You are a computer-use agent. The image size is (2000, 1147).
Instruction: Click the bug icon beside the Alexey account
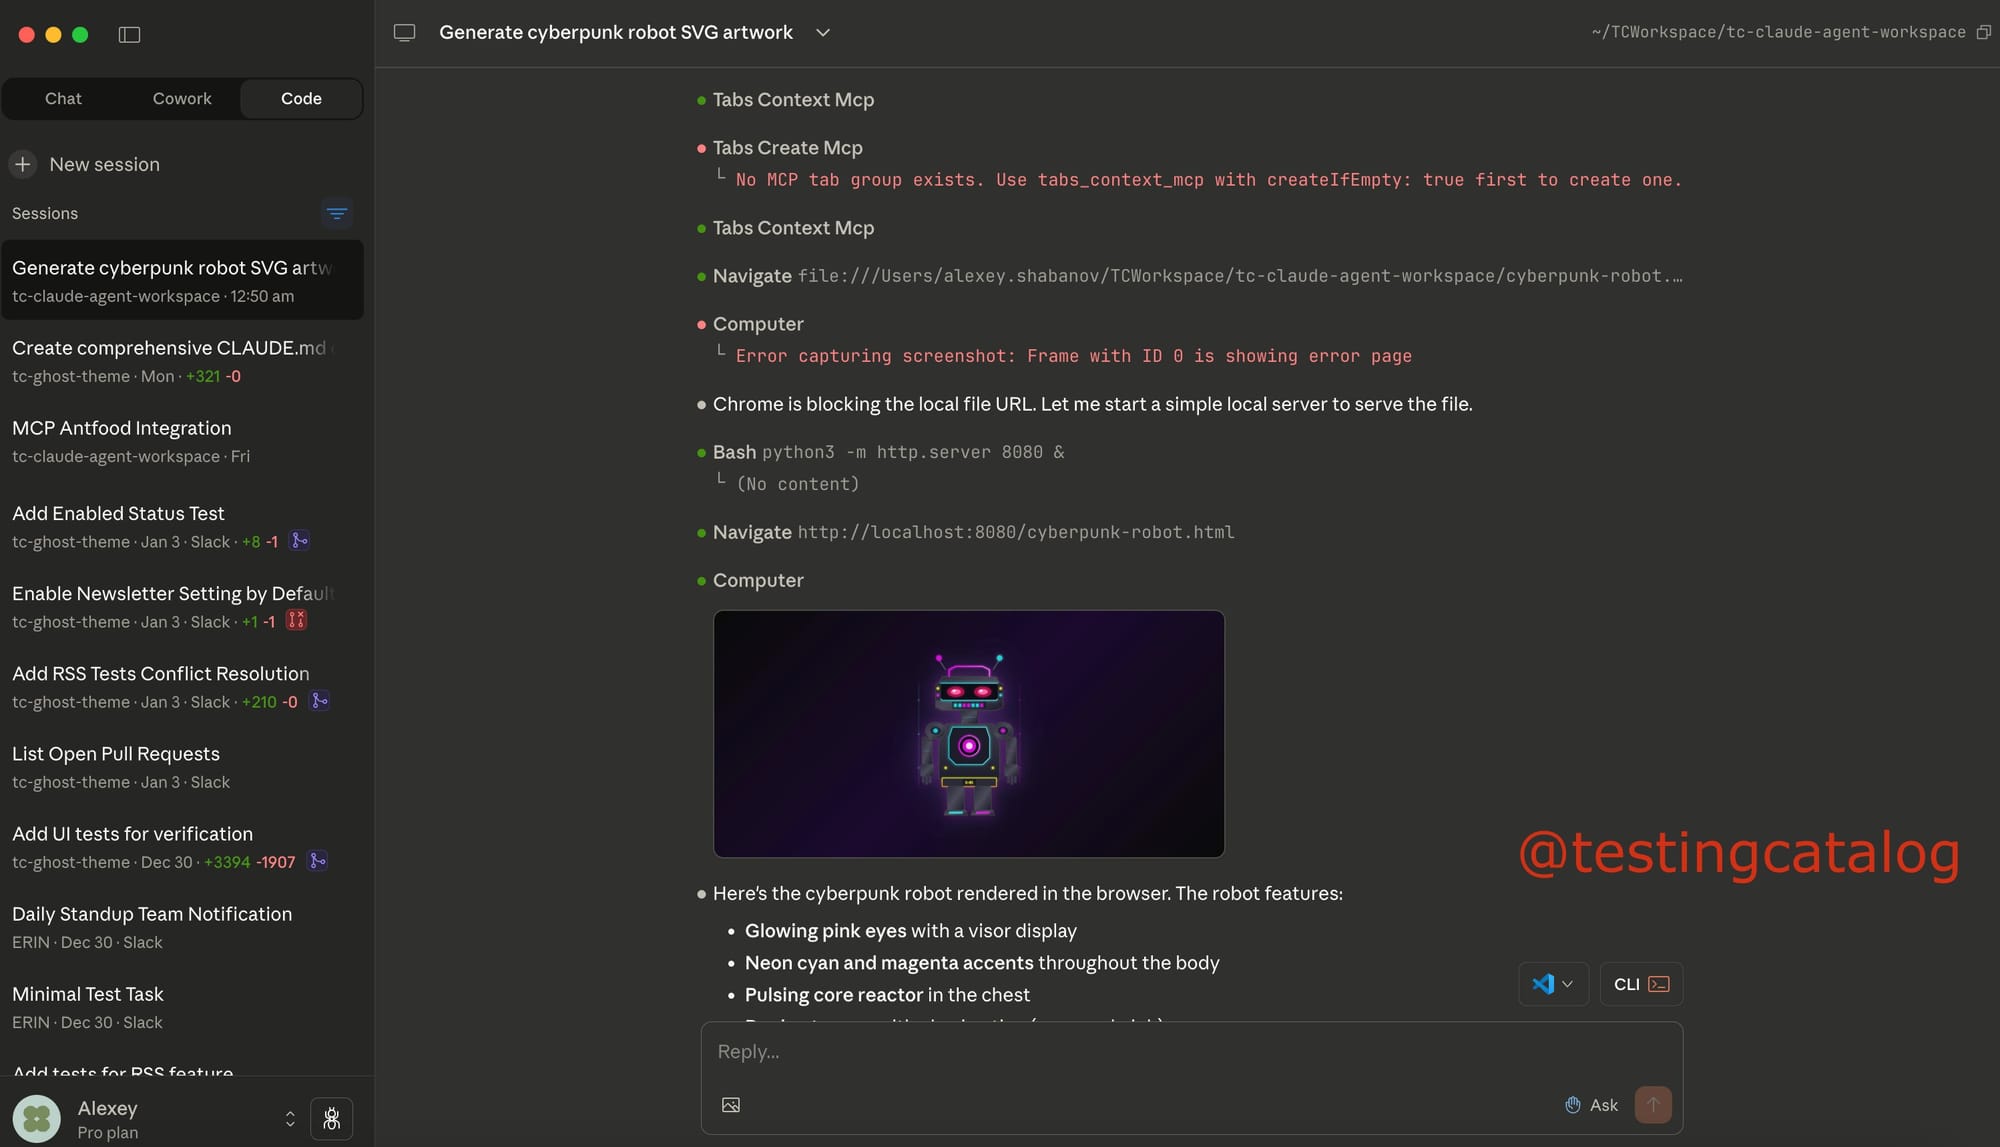point(331,1119)
